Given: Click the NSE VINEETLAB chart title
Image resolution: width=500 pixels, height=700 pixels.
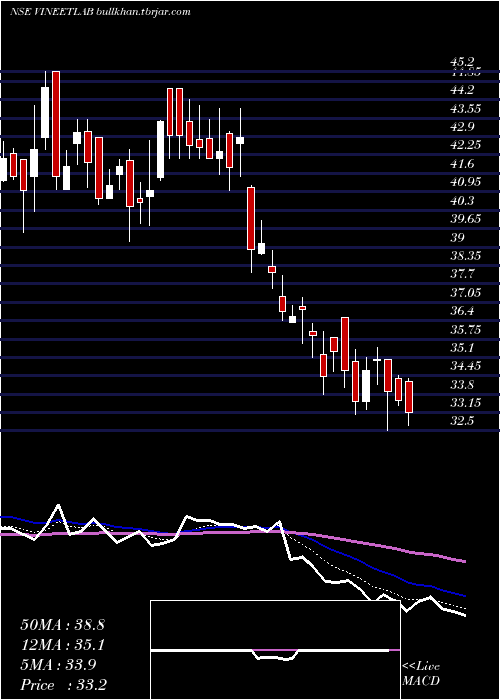Looking at the screenshot, I should click(100, 12).
